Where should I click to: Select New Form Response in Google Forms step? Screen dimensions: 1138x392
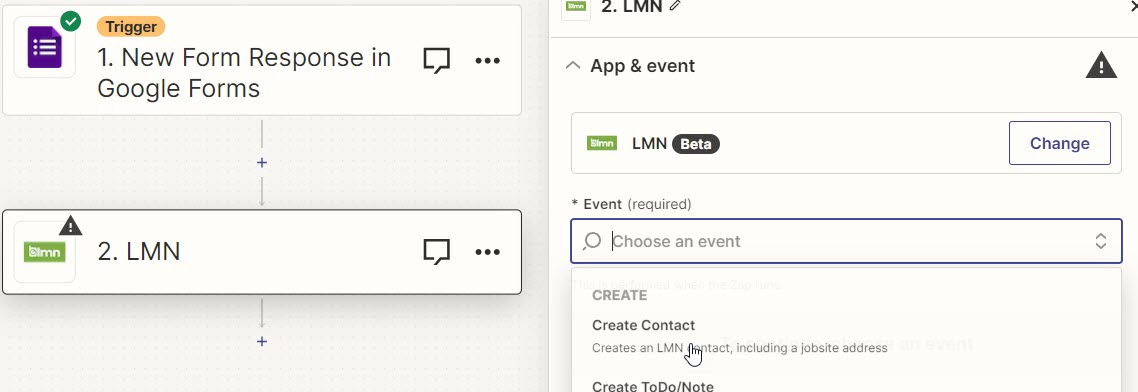(x=262, y=60)
